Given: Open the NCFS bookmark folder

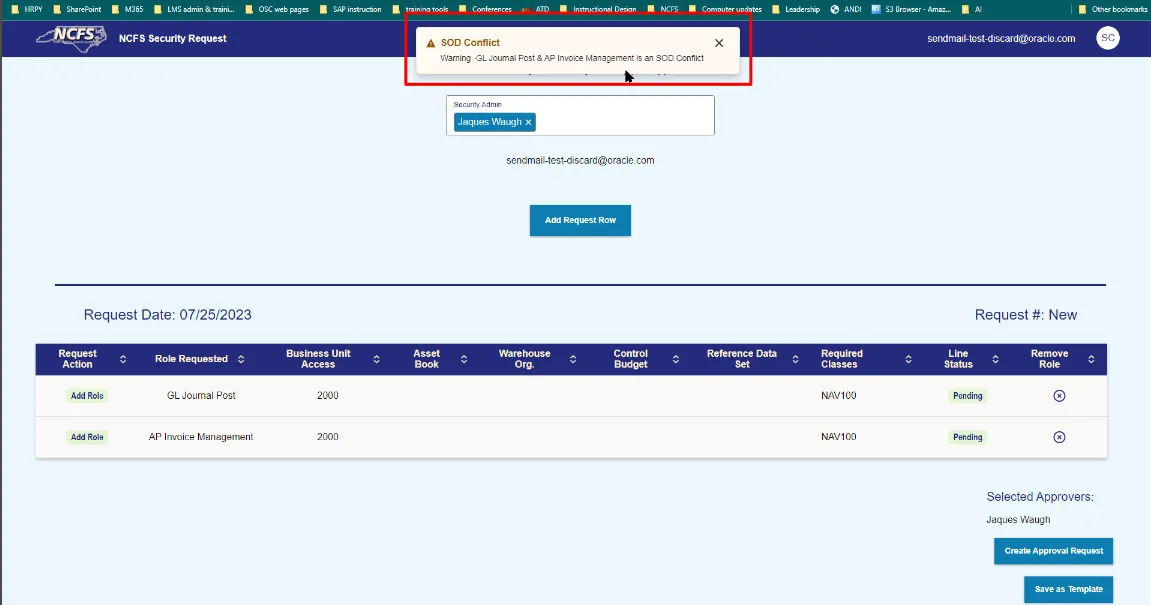Looking at the screenshot, I should pyautogui.click(x=663, y=10).
